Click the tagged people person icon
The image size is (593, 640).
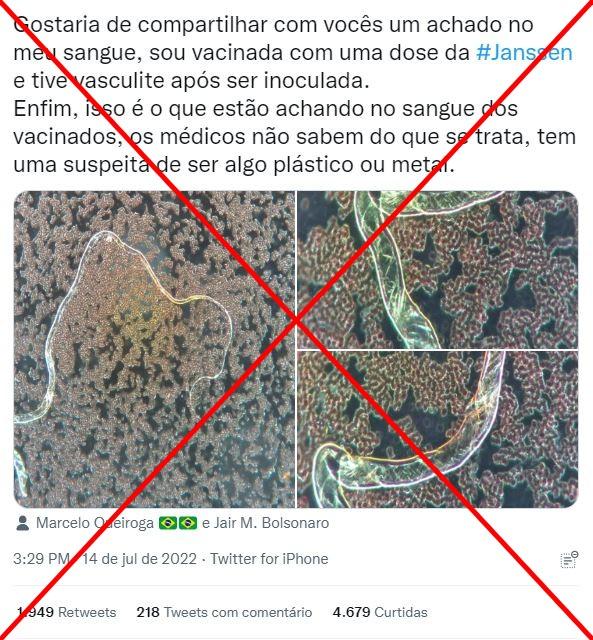[22, 523]
